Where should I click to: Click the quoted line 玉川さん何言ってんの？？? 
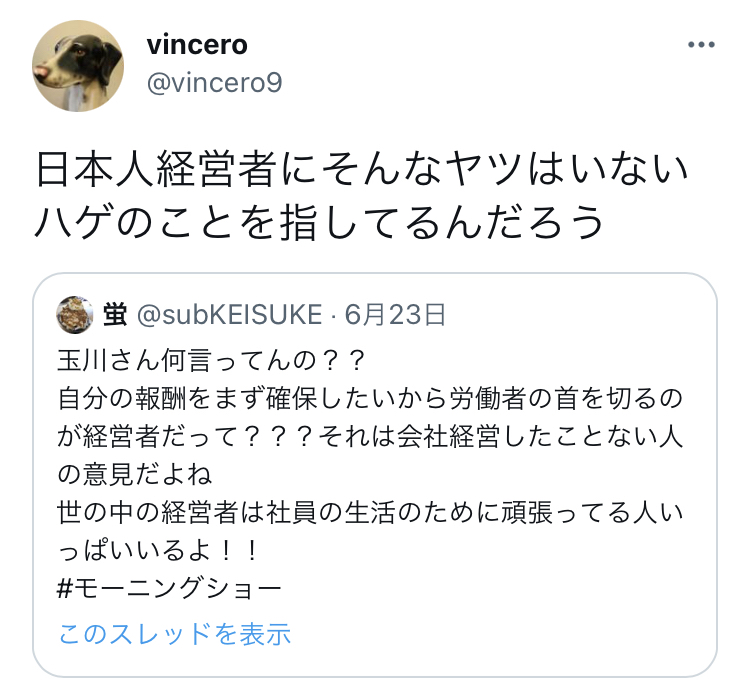point(211,360)
